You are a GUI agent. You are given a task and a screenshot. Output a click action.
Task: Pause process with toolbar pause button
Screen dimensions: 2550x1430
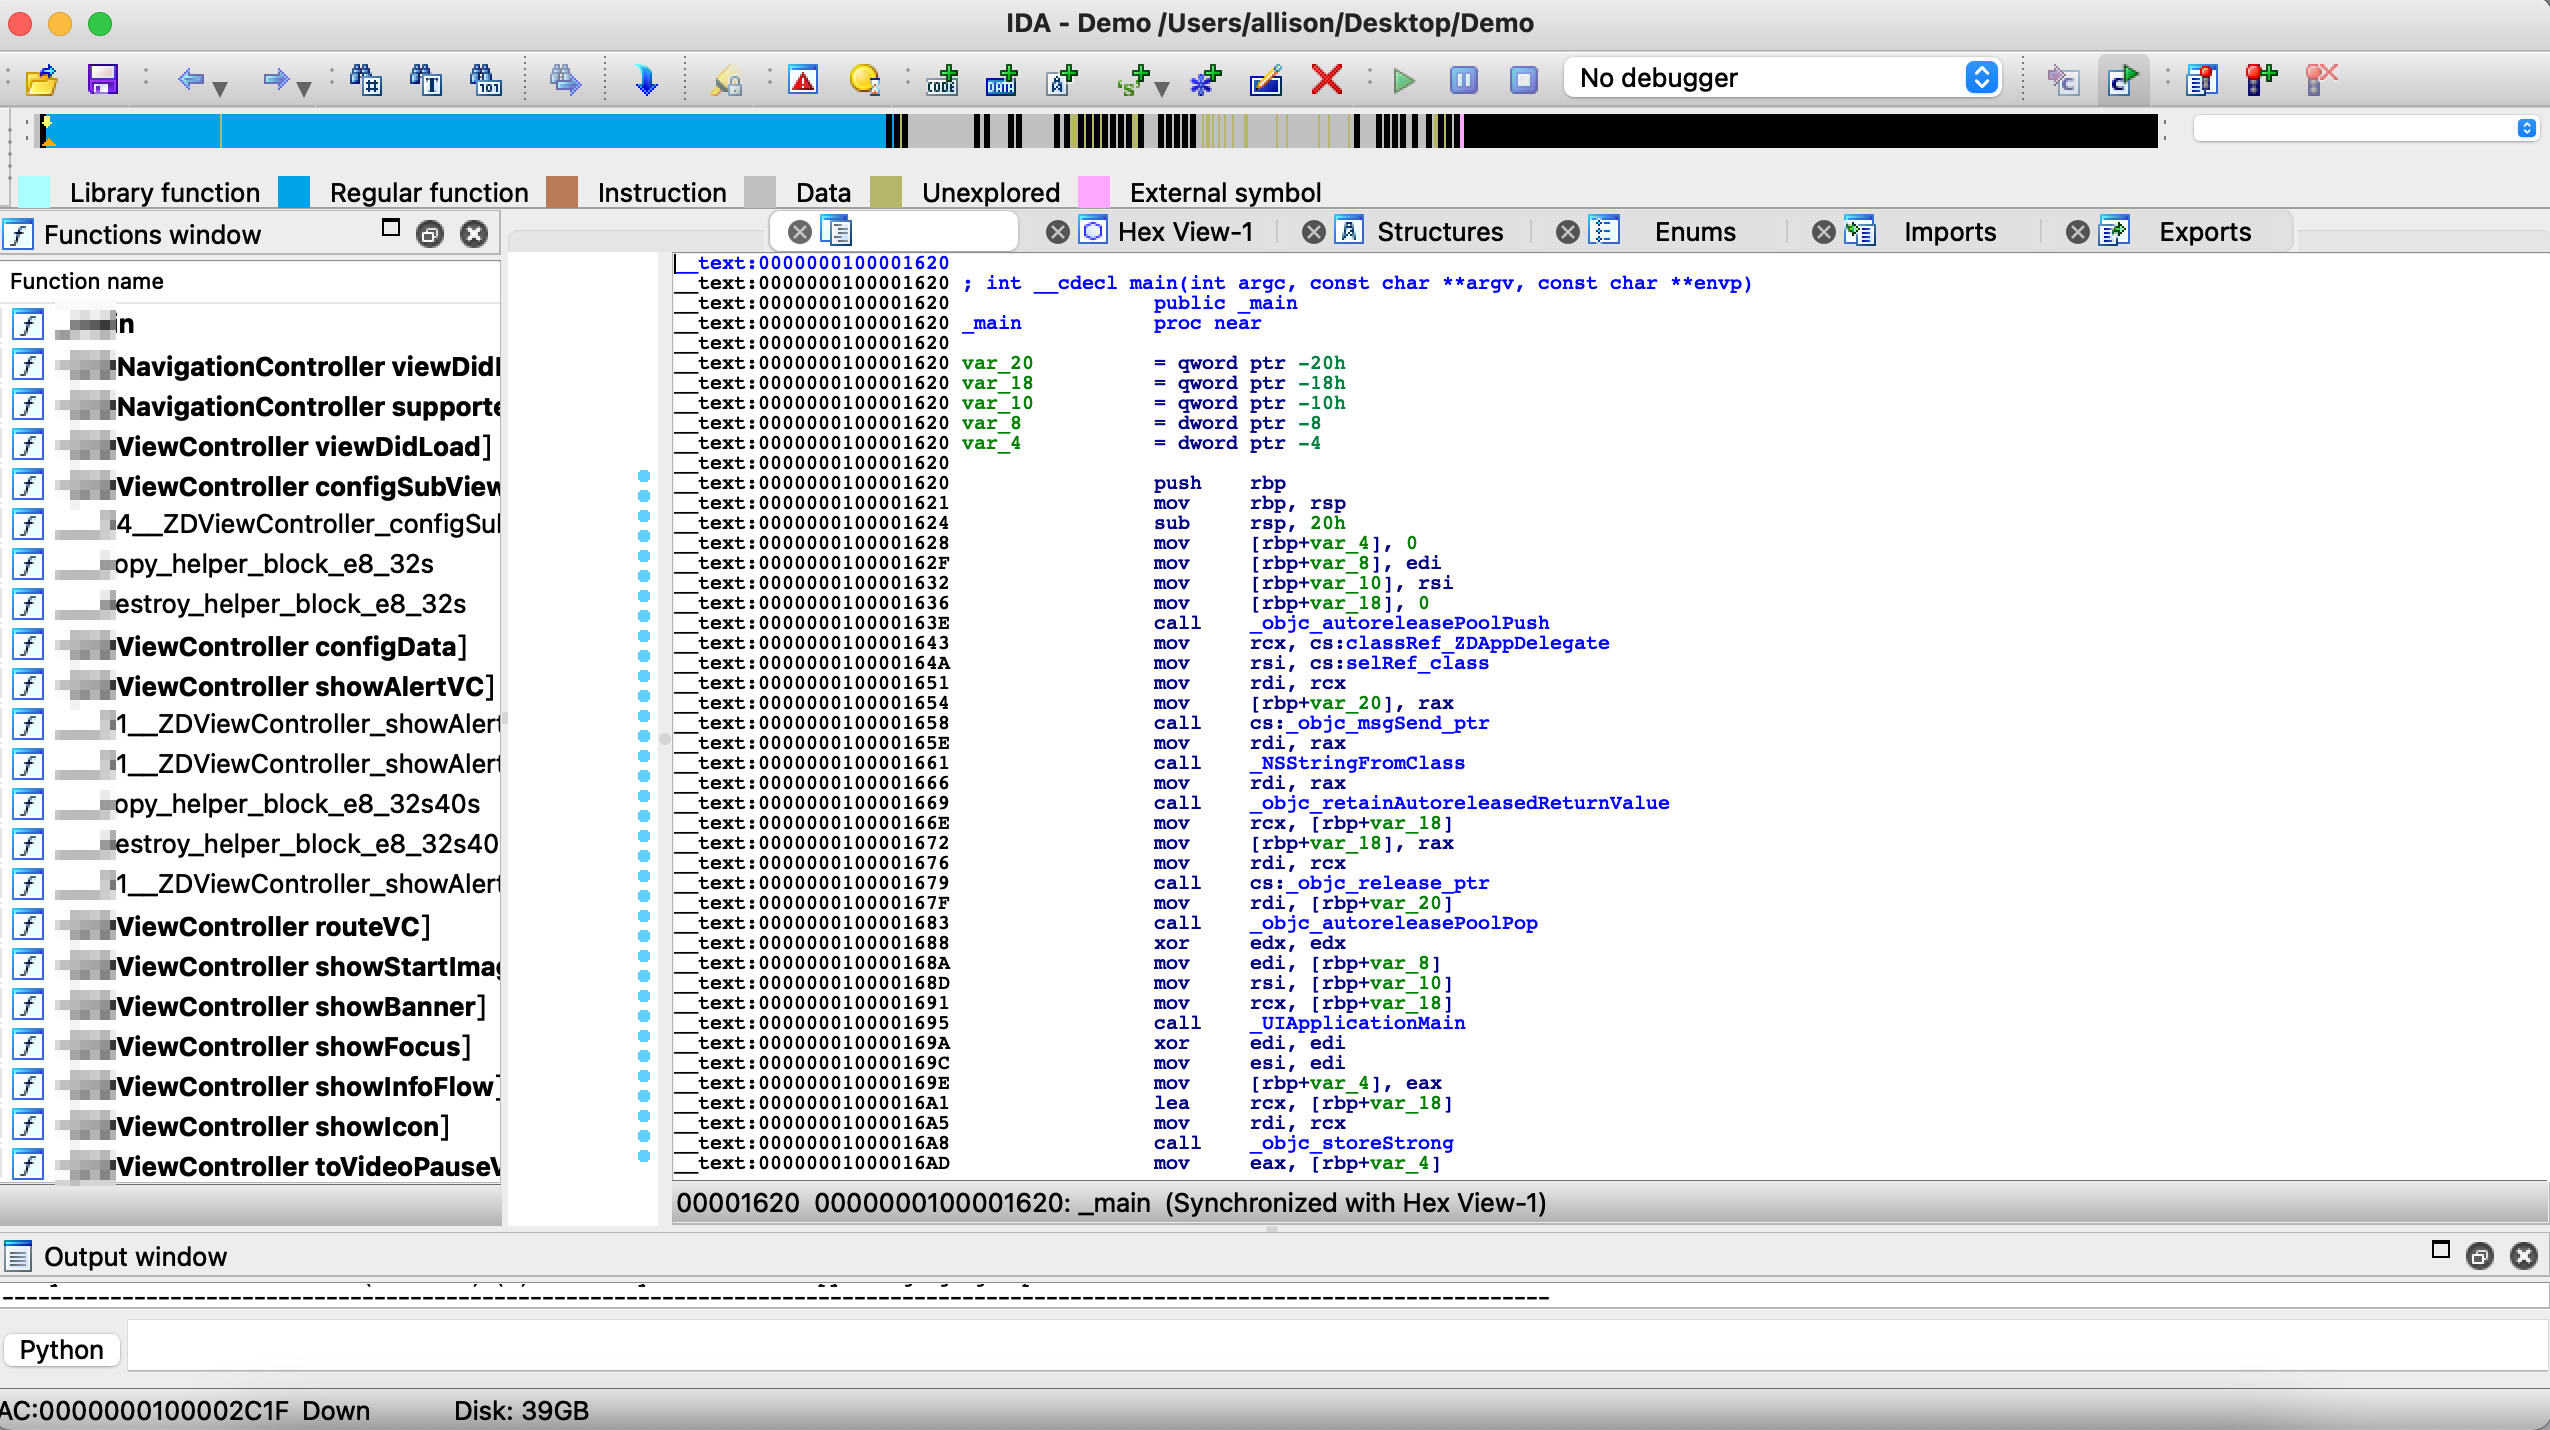pyautogui.click(x=1463, y=79)
